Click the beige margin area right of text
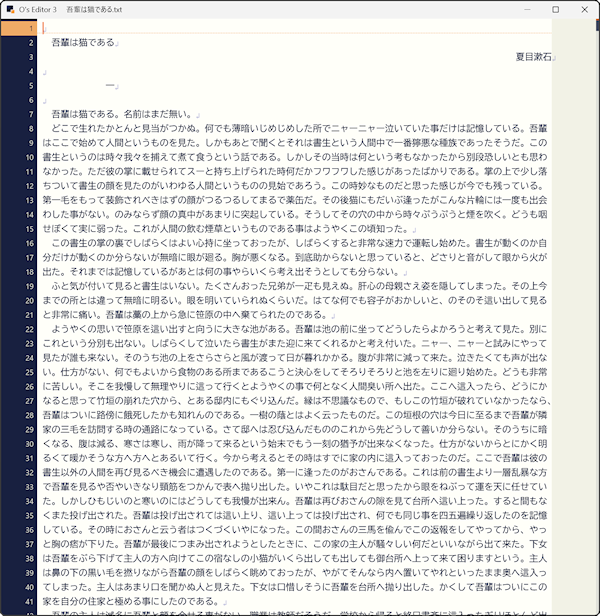Image resolution: width=600 pixels, height=616 pixels. [x=566, y=300]
